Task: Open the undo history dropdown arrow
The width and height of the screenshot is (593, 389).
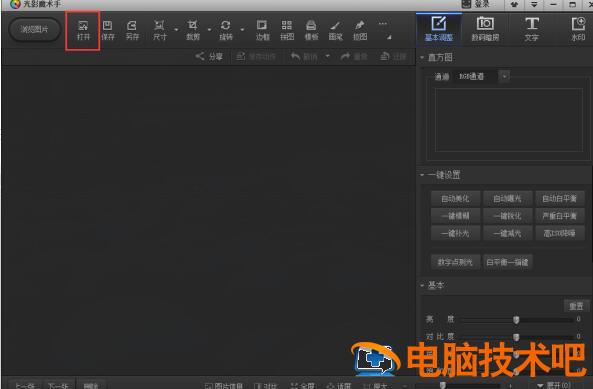Action: (327, 56)
